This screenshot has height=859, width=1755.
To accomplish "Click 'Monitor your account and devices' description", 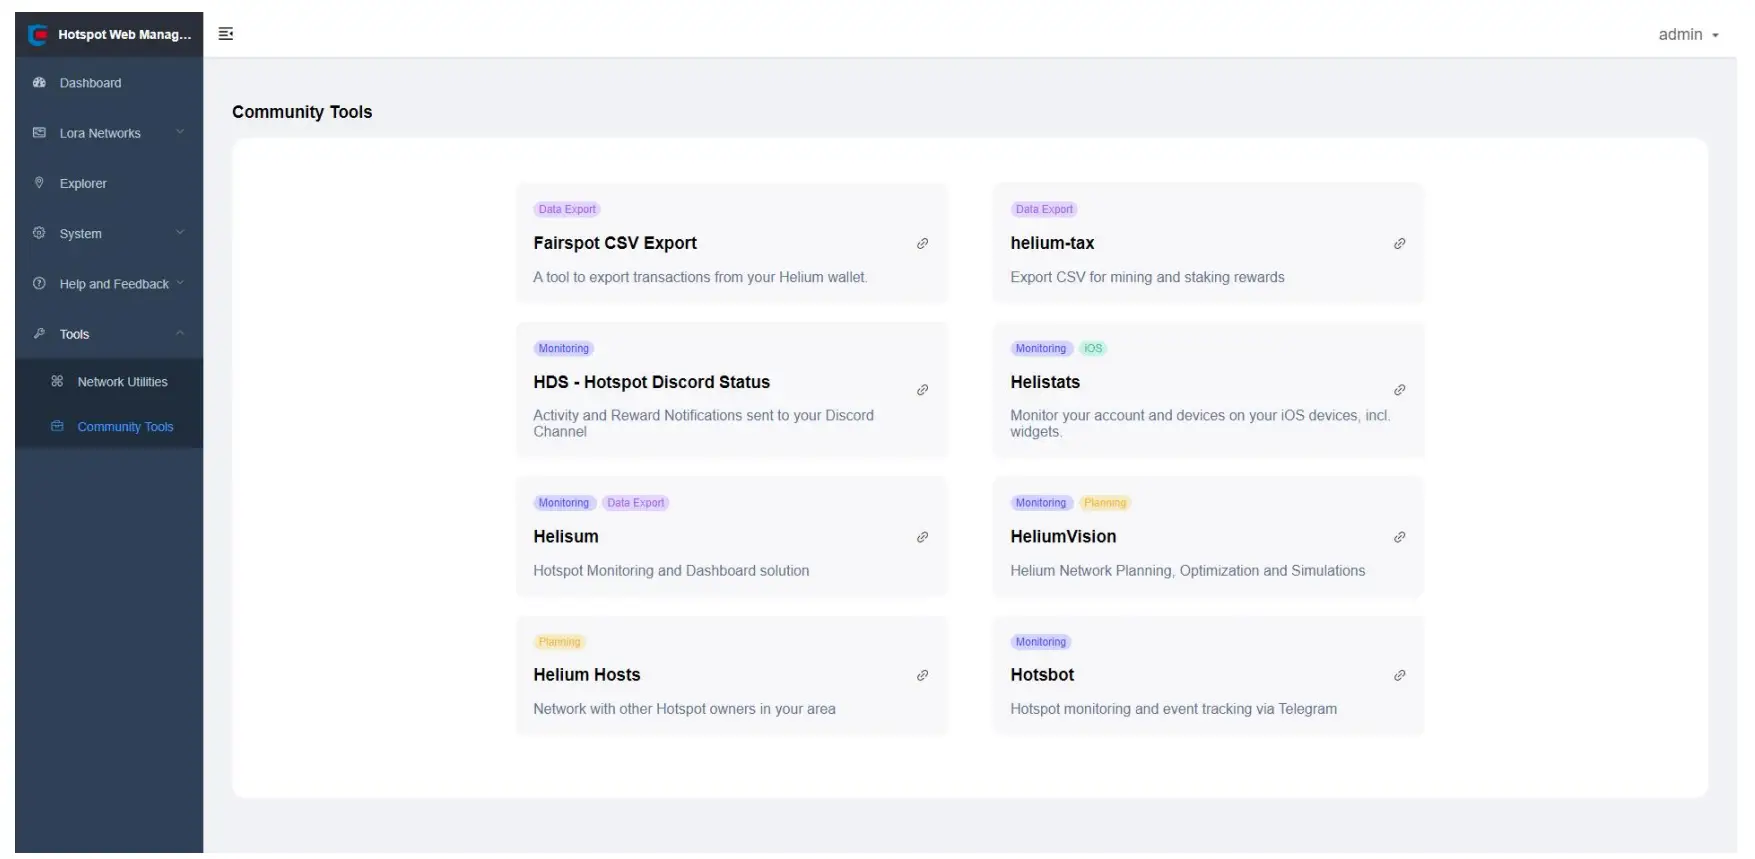I will (1200, 423).
